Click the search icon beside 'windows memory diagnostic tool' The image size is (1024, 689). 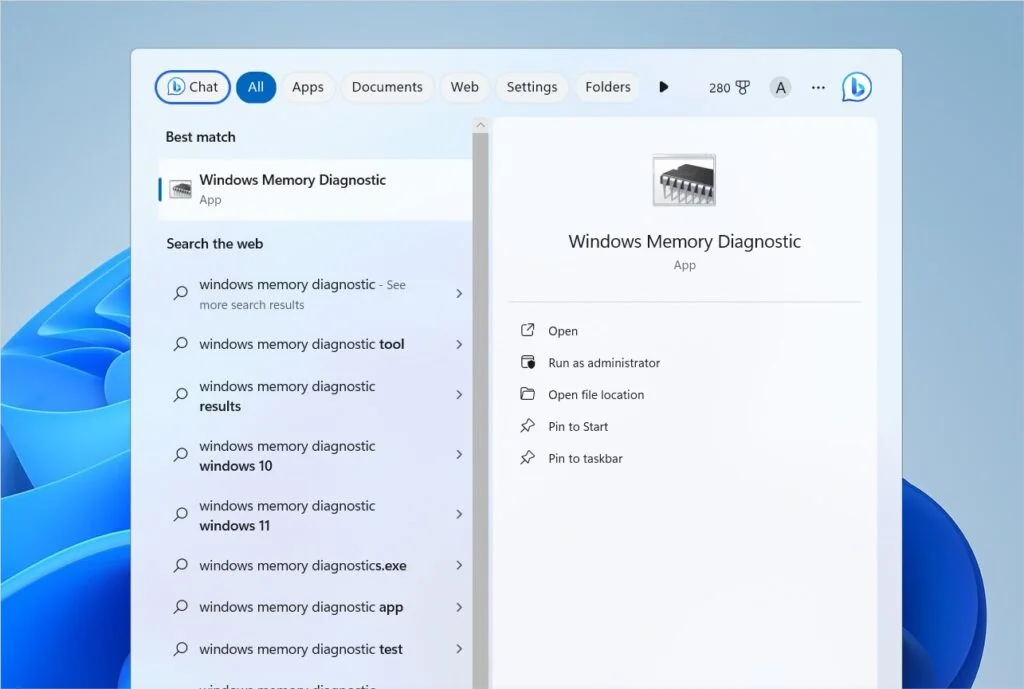coord(181,344)
